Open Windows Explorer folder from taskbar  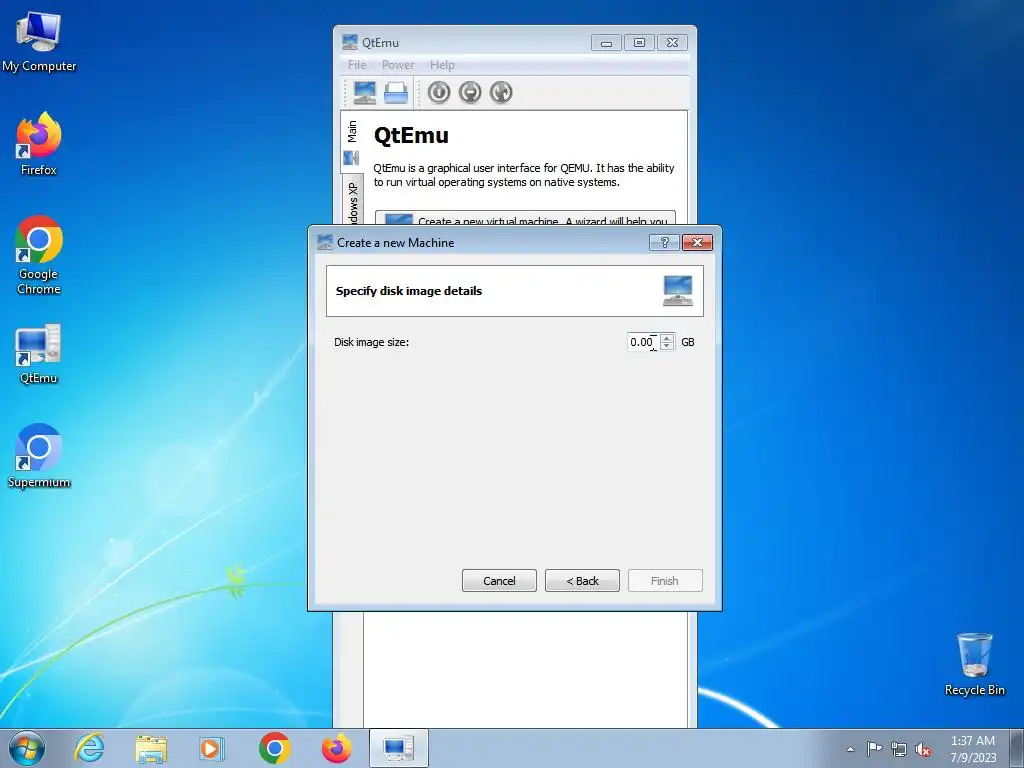coord(151,748)
